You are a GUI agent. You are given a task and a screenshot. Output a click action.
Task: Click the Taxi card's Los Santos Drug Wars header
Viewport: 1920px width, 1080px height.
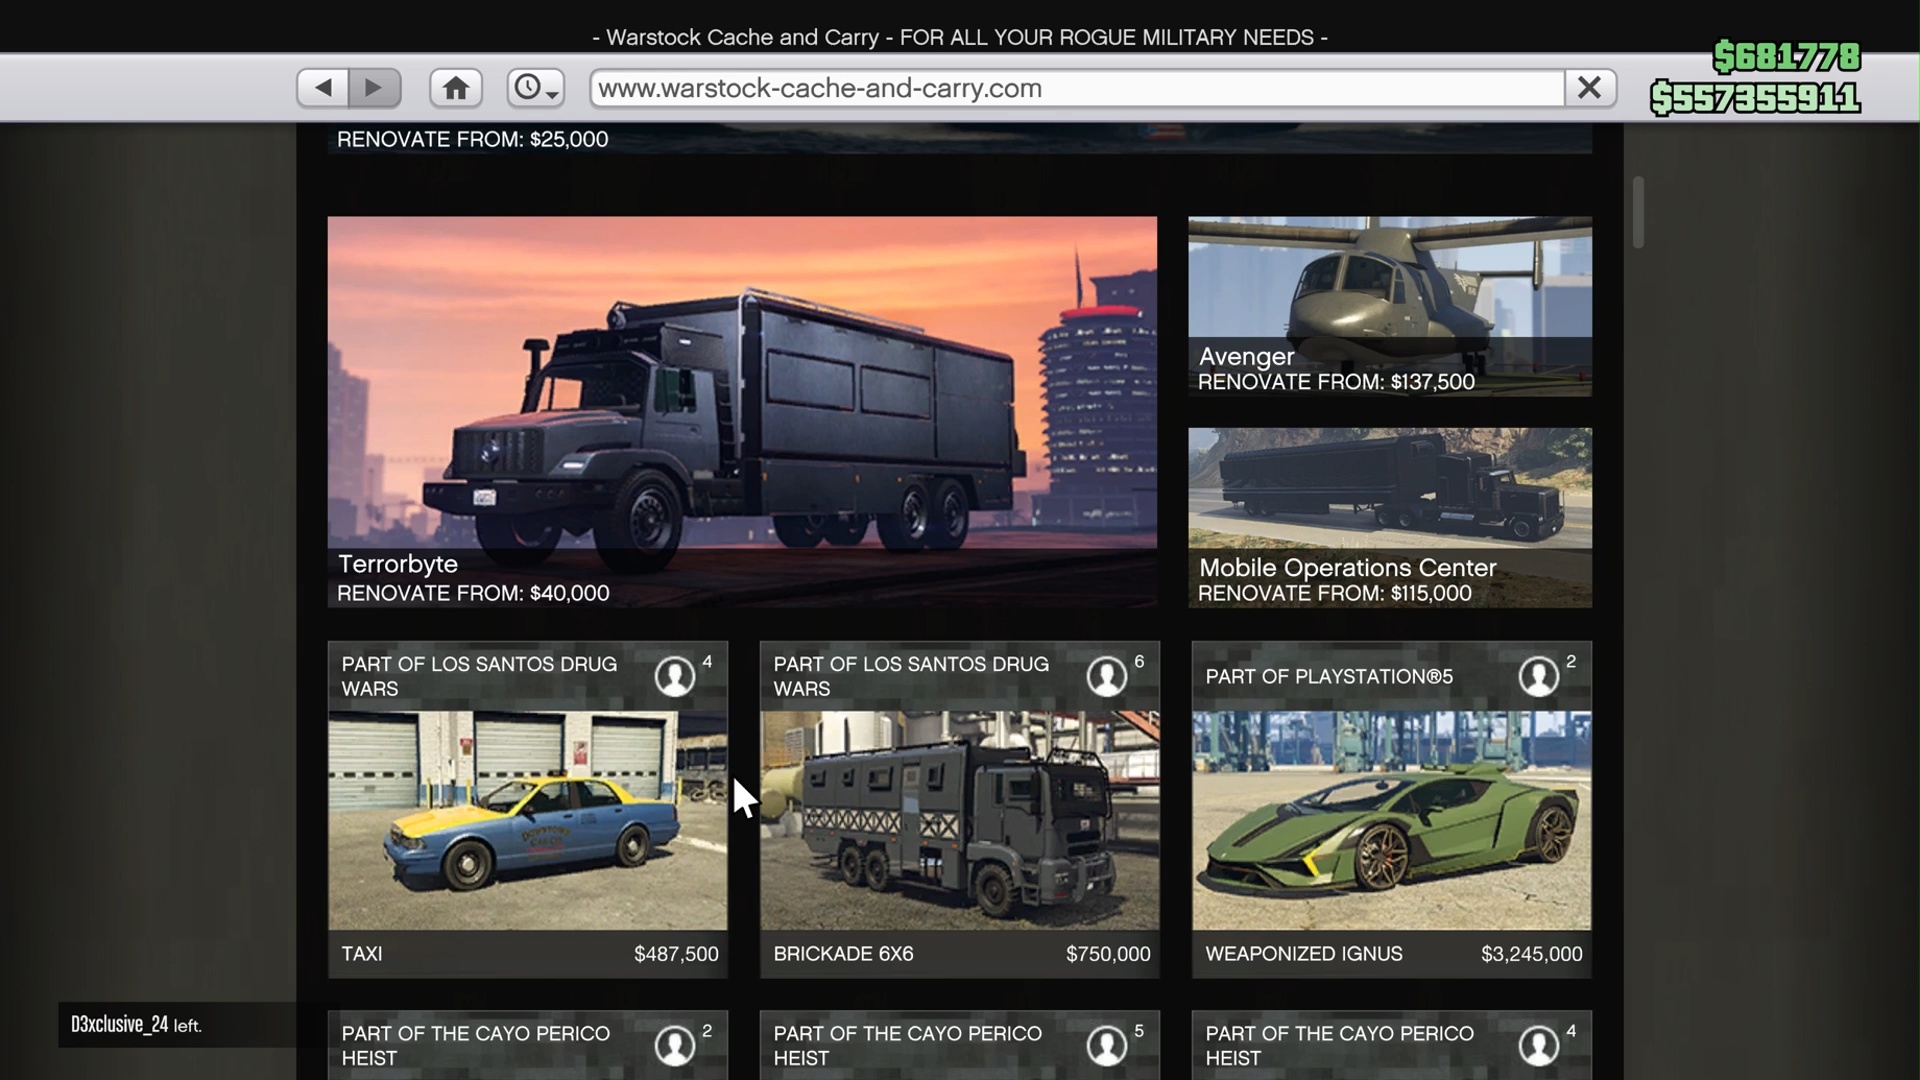(x=479, y=676)
